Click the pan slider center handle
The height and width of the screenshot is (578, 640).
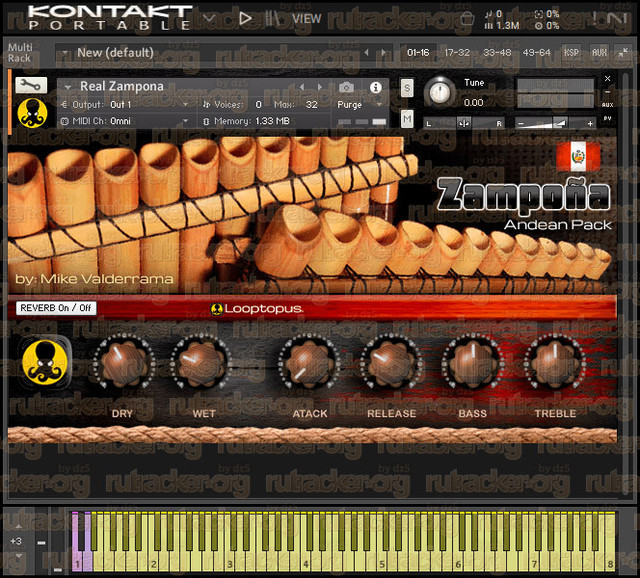coord(464,123)
